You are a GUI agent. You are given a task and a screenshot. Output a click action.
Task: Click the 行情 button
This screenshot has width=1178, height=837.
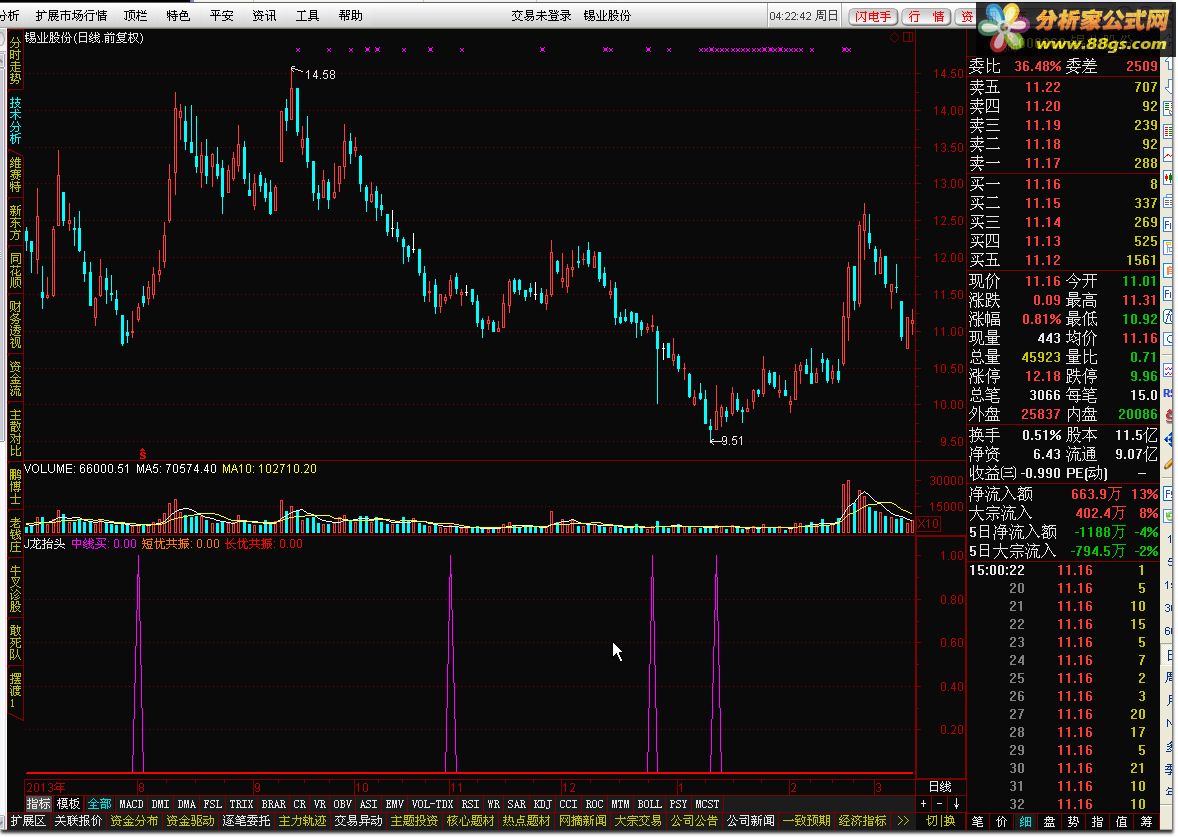926,17
